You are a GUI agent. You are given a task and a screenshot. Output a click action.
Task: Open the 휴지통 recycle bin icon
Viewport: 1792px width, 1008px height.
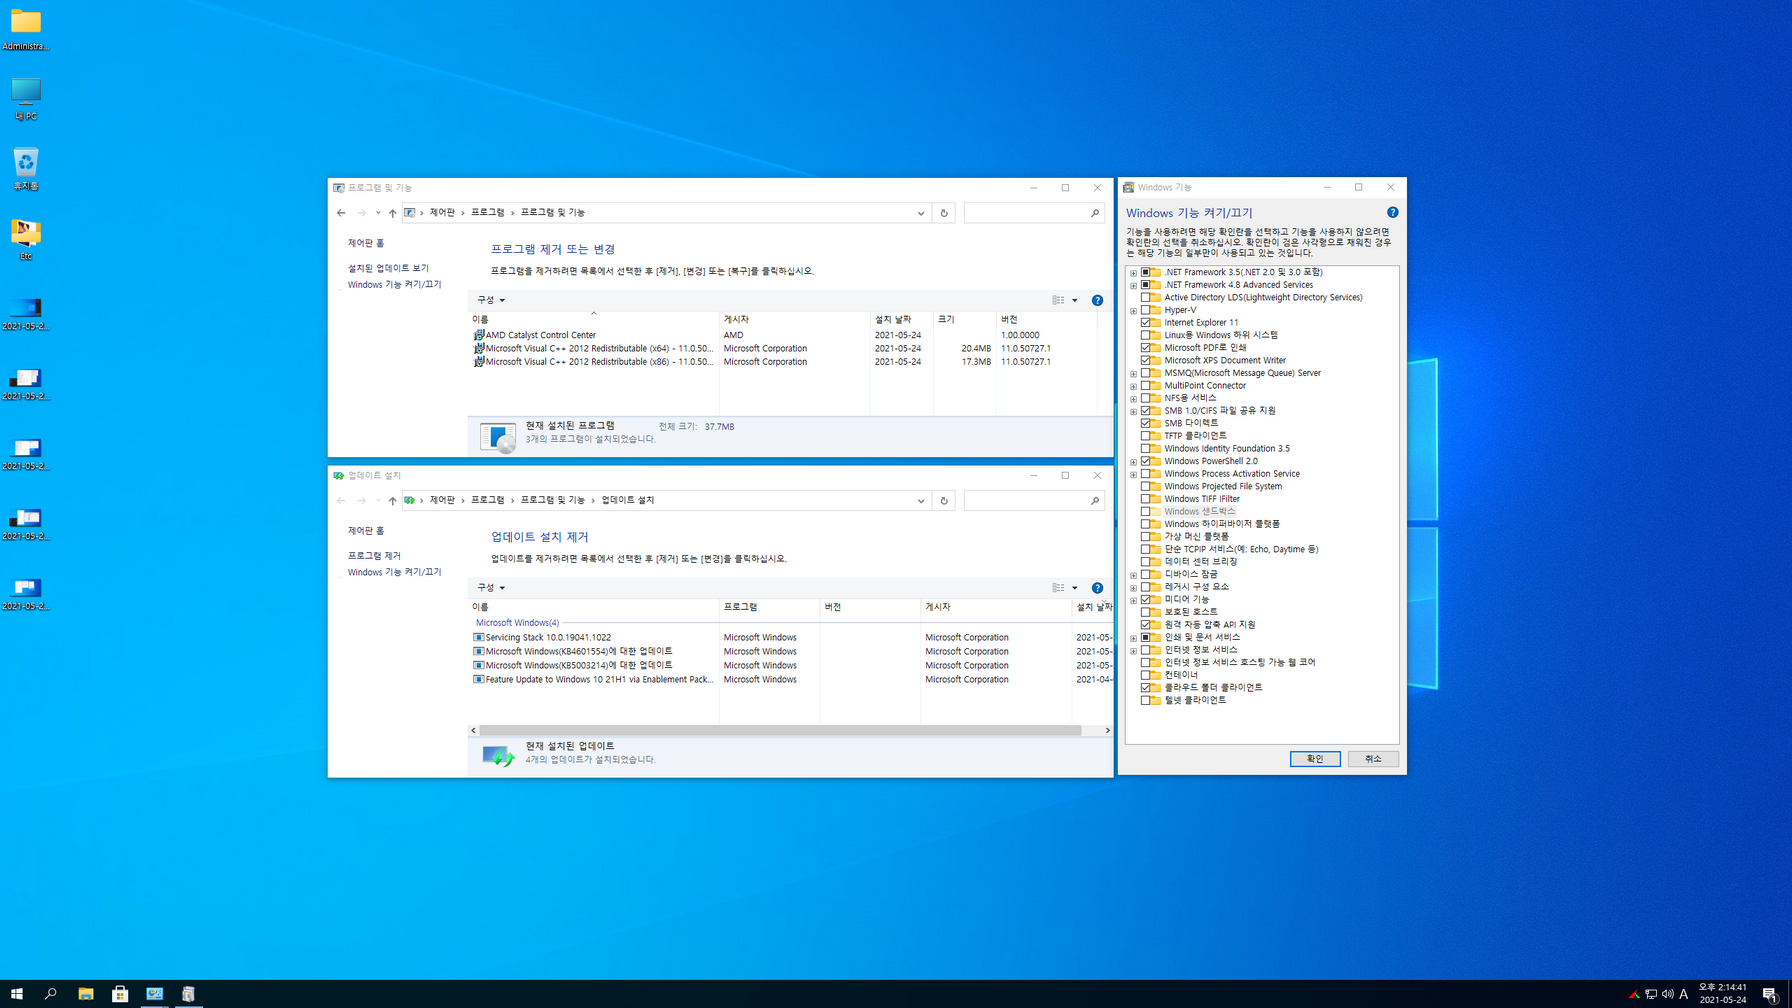coord(26,169)
